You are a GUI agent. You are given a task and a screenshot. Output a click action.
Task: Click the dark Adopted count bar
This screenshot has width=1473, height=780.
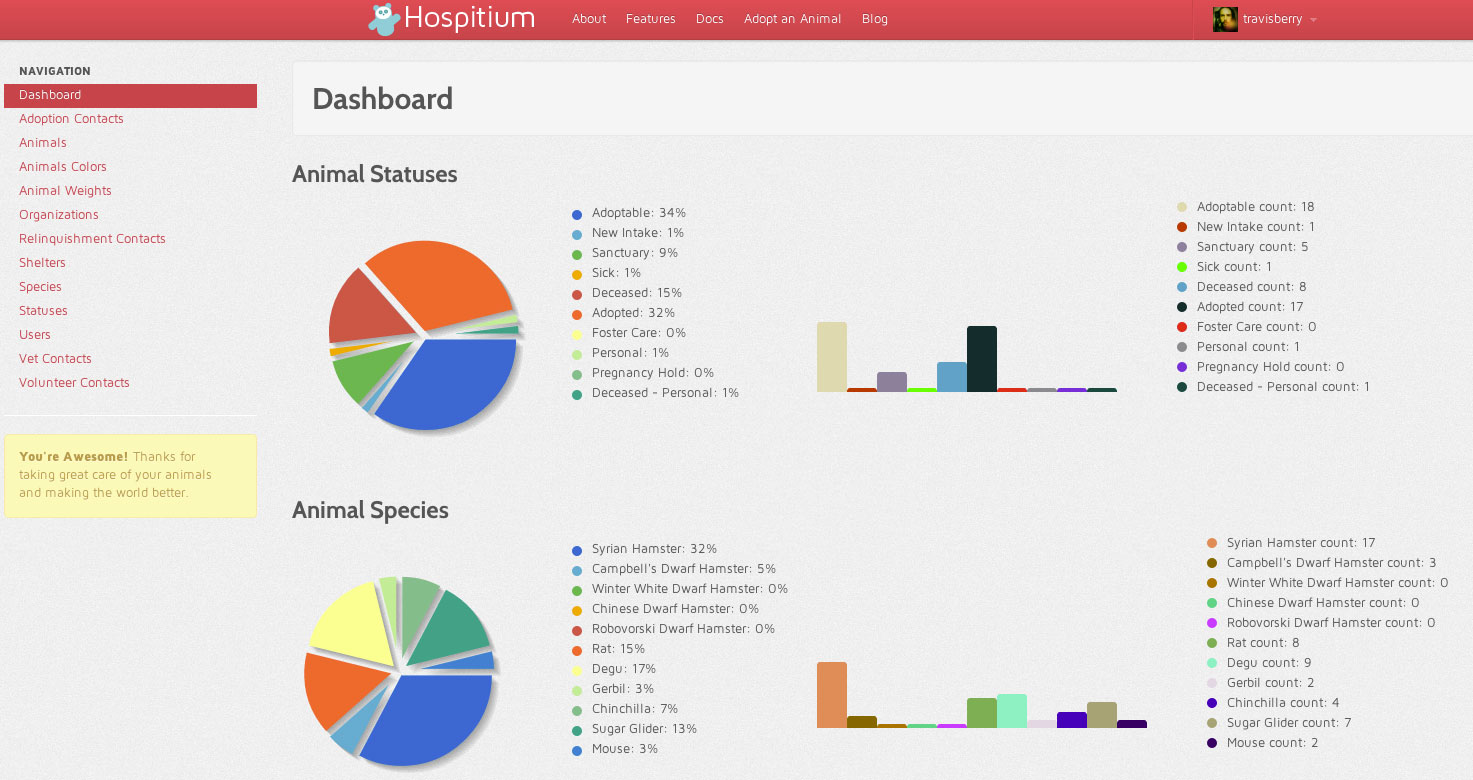click(982, 358)
